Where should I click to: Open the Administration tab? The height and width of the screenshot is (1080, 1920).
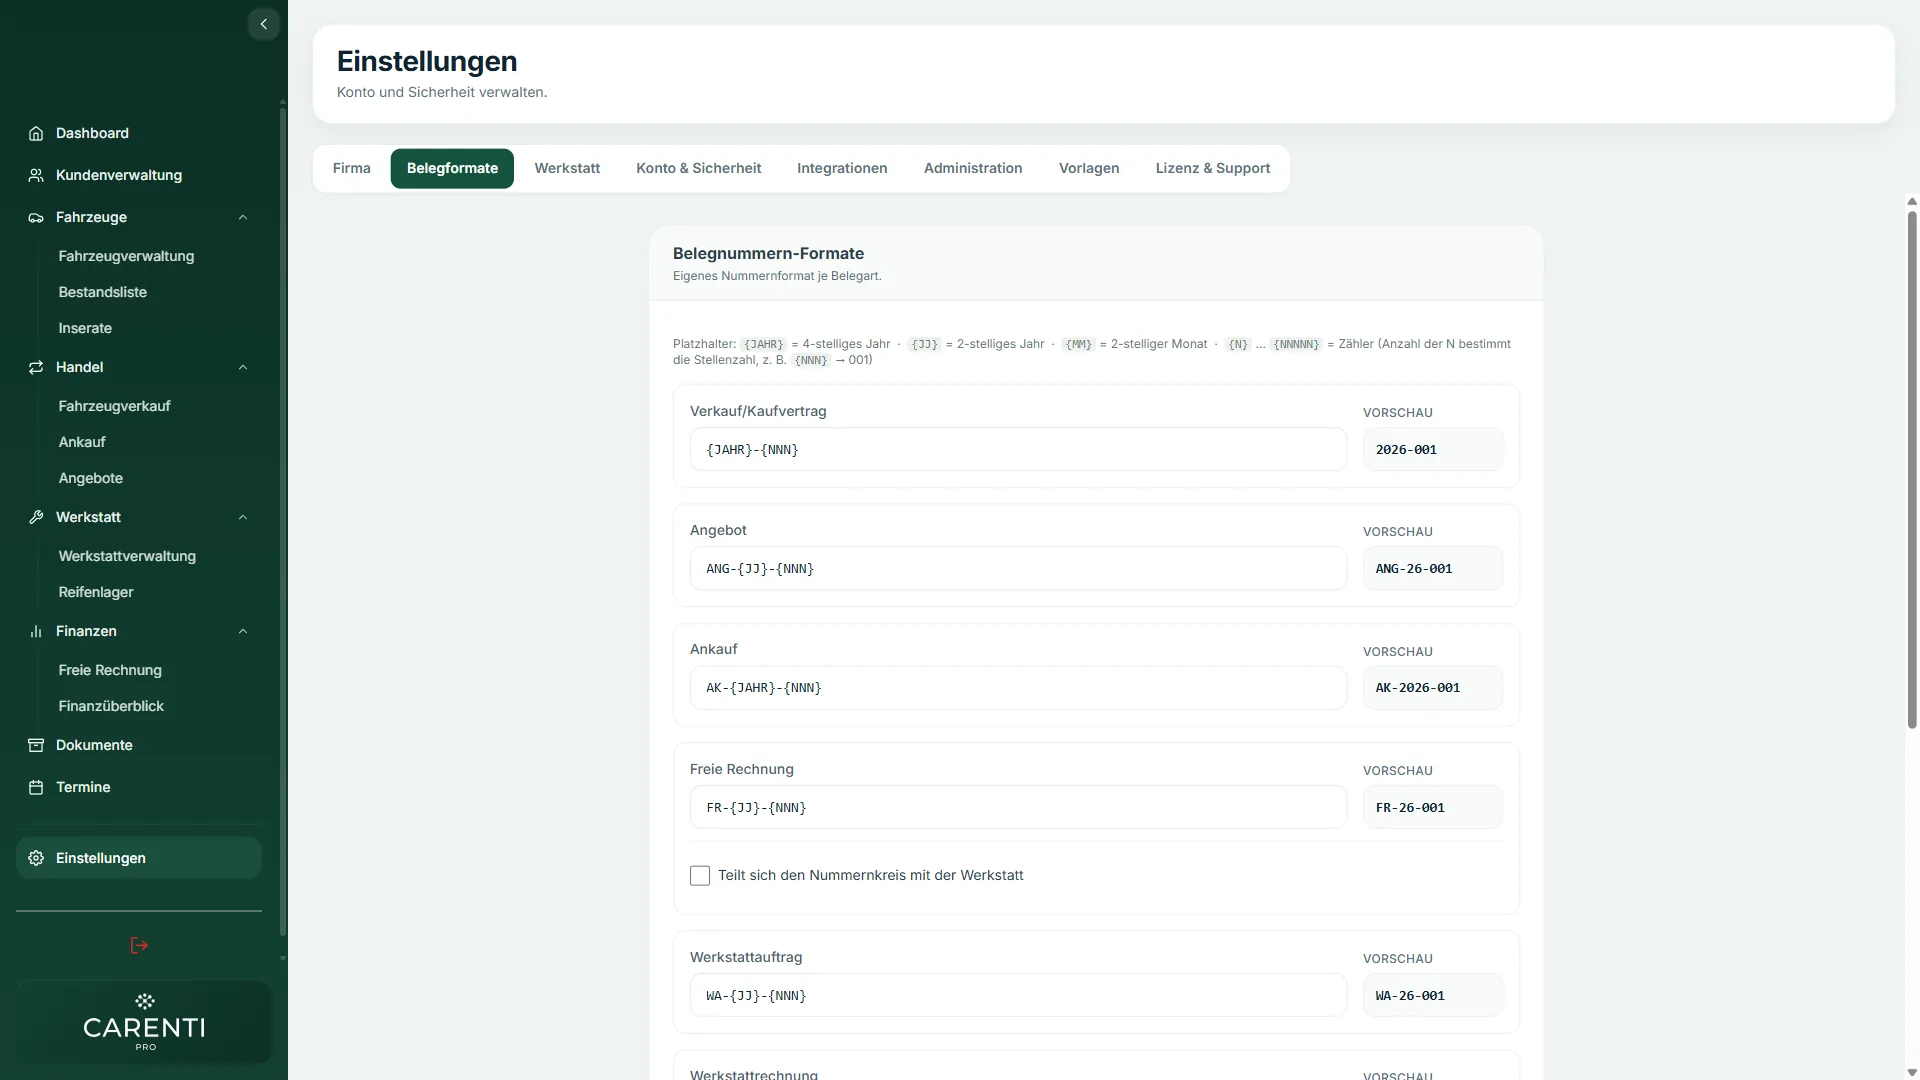click(x=973, y=168)
